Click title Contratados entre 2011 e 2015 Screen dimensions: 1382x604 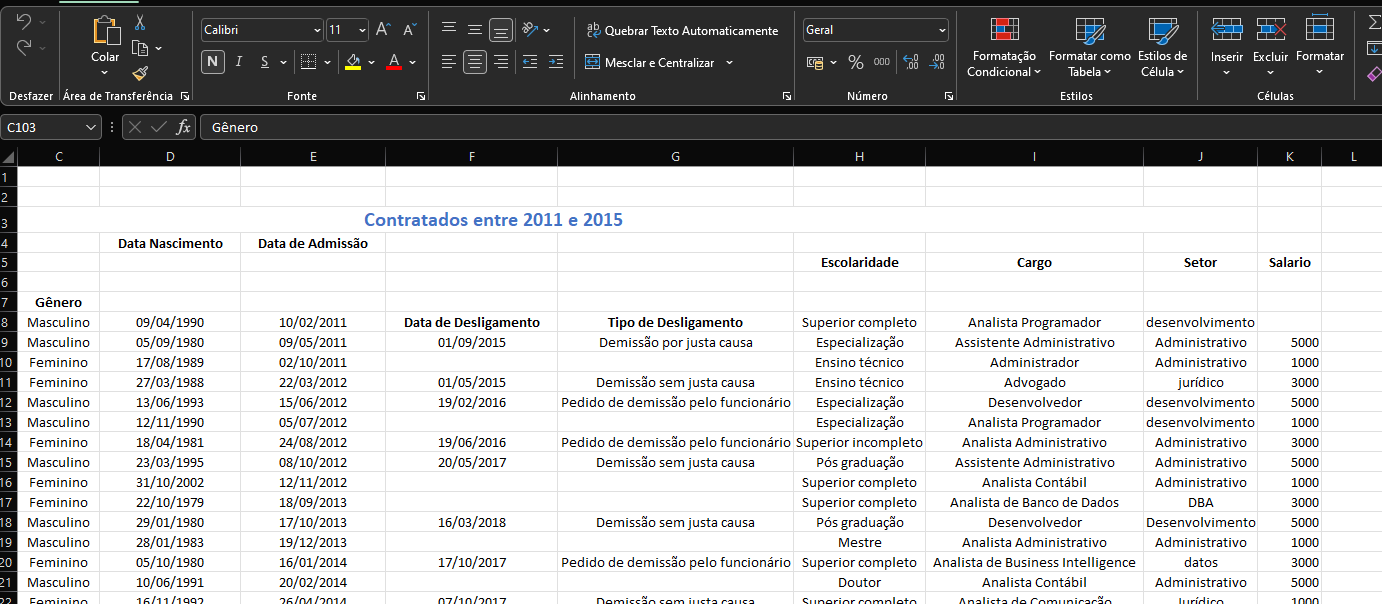click(493, 220)
